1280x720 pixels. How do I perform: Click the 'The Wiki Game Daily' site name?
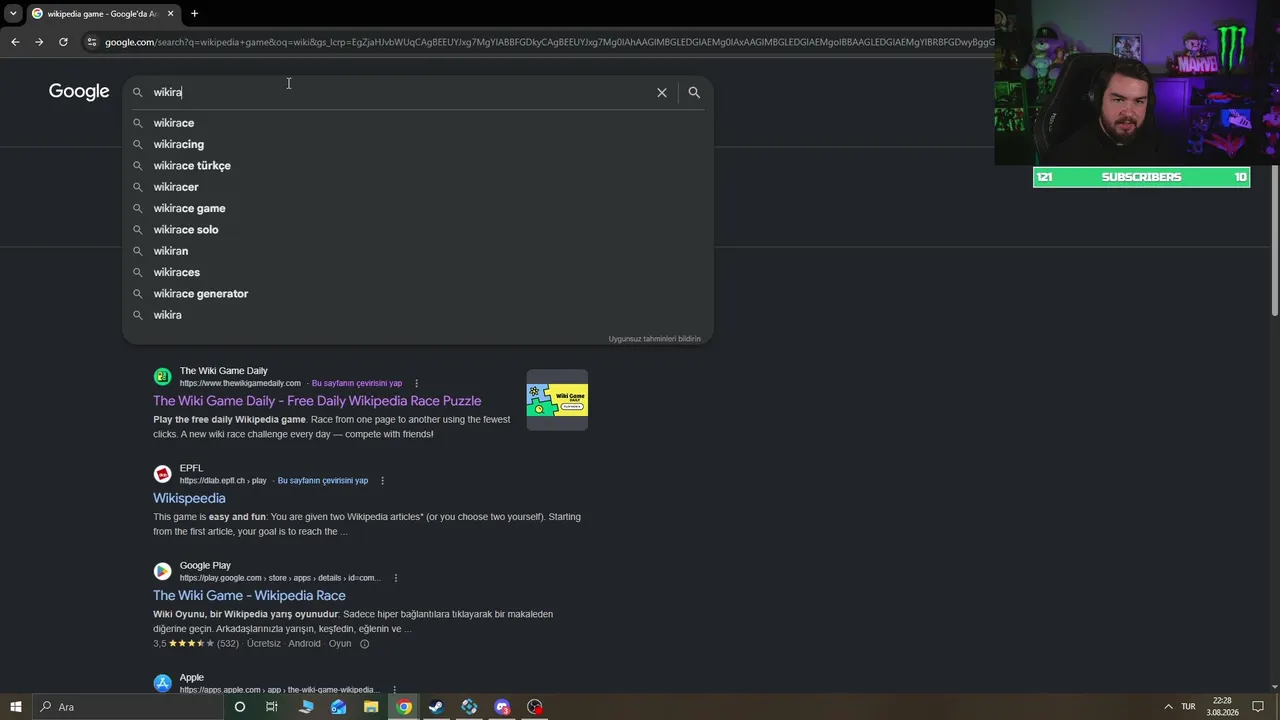coord(224,371)
